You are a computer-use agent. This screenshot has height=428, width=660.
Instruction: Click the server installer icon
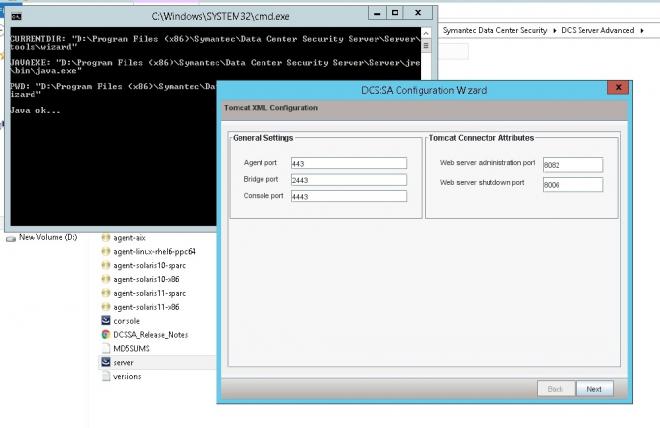pyautogui.click(x=106, y=362)
